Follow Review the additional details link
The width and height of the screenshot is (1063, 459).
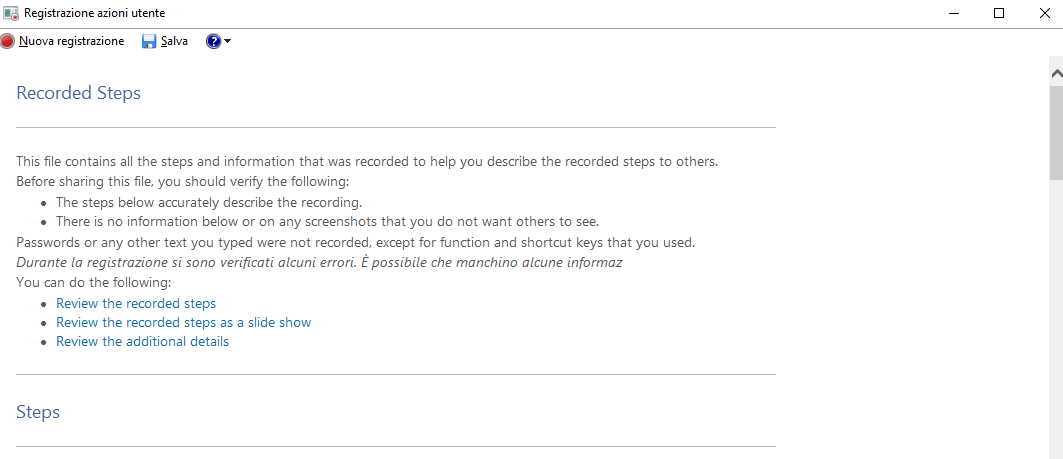(142, 341)
